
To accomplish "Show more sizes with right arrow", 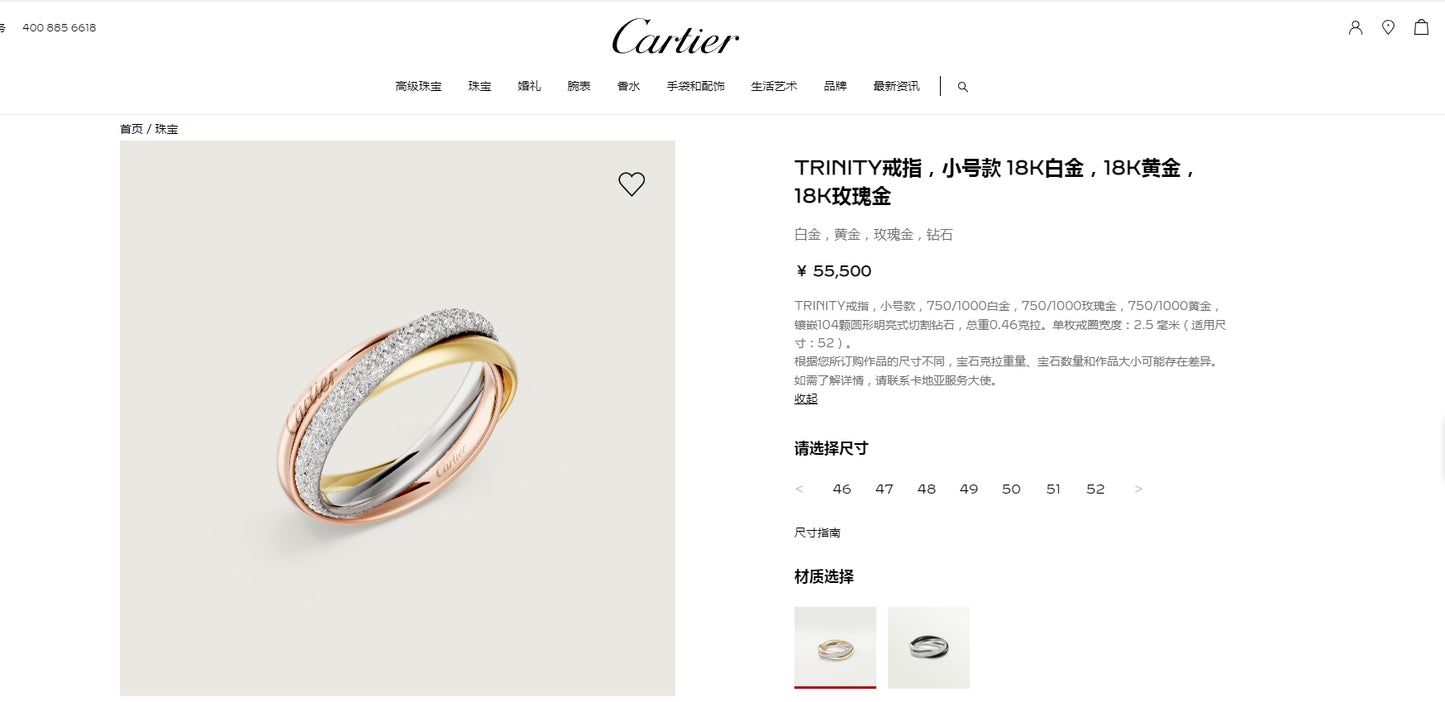I will 1138,489.
